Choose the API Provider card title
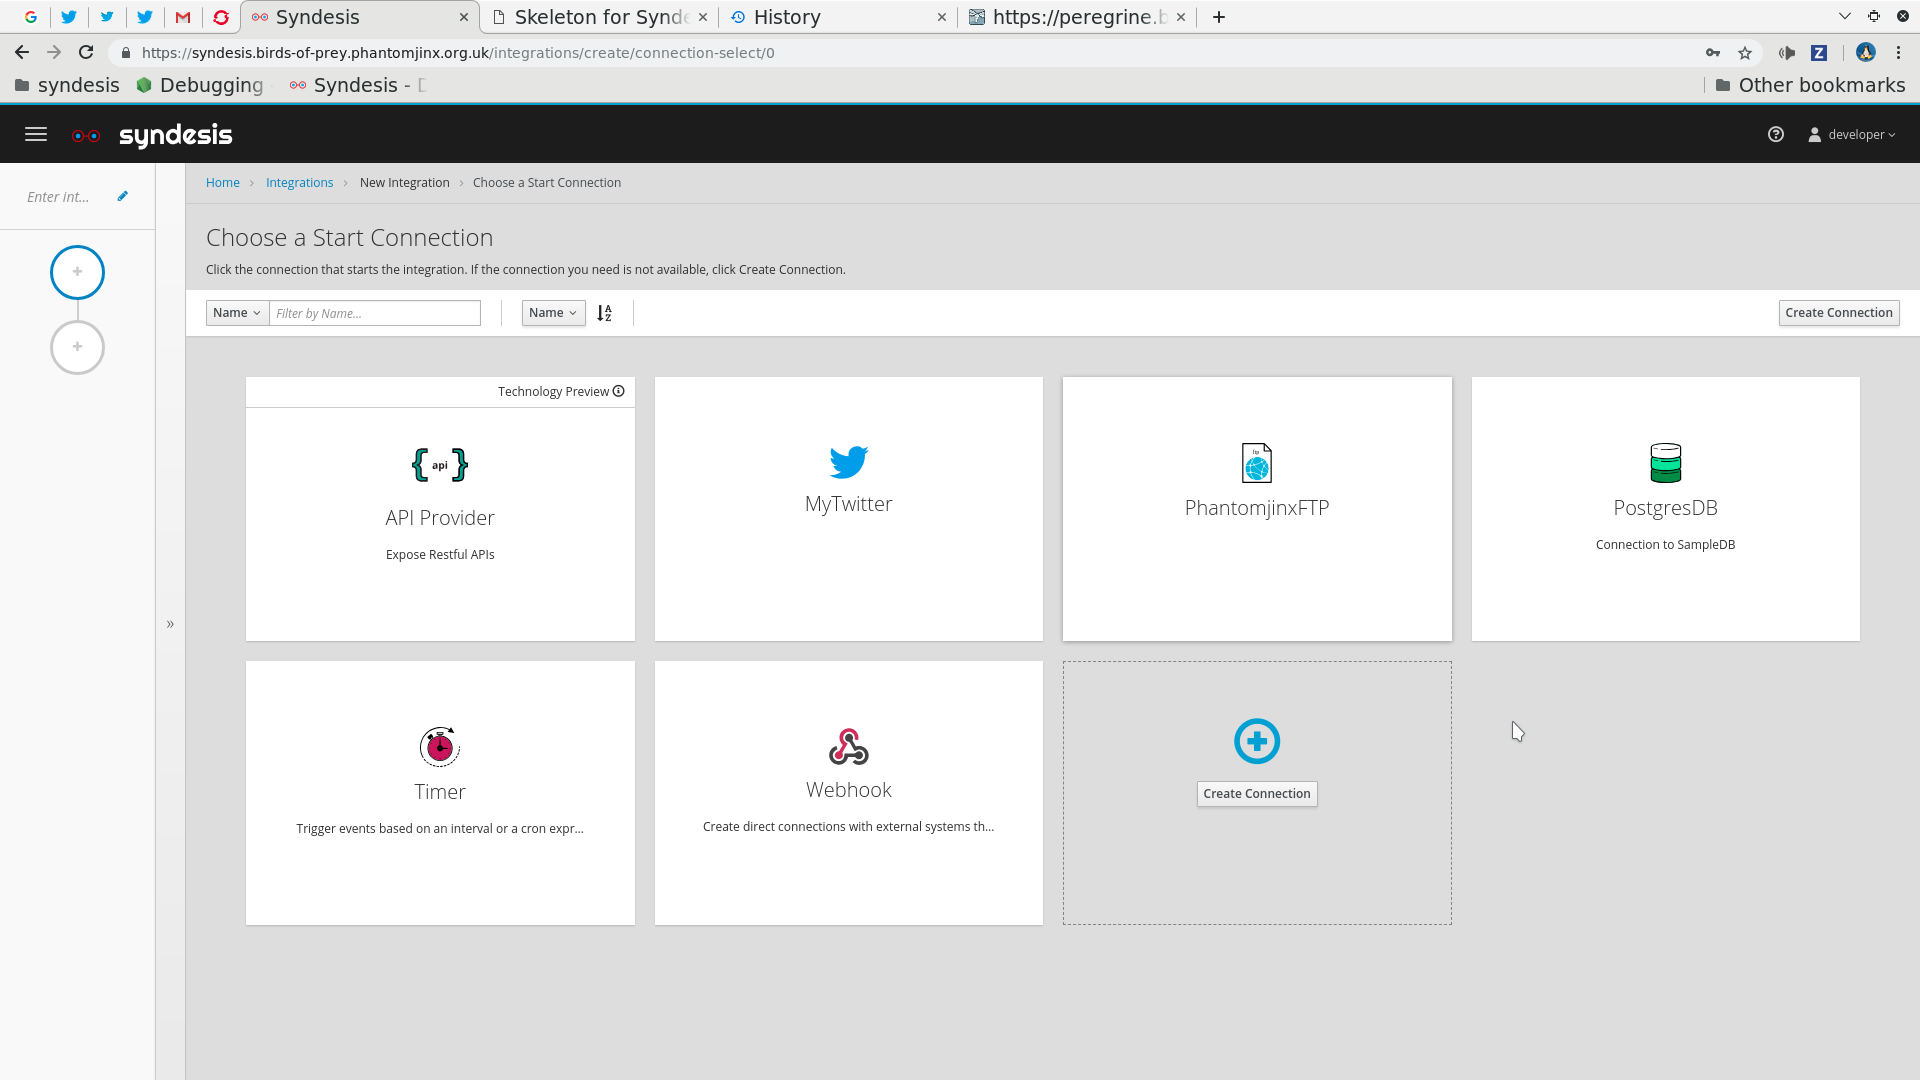Viewport: 1920px width, 1080px height. click(440, 518)
